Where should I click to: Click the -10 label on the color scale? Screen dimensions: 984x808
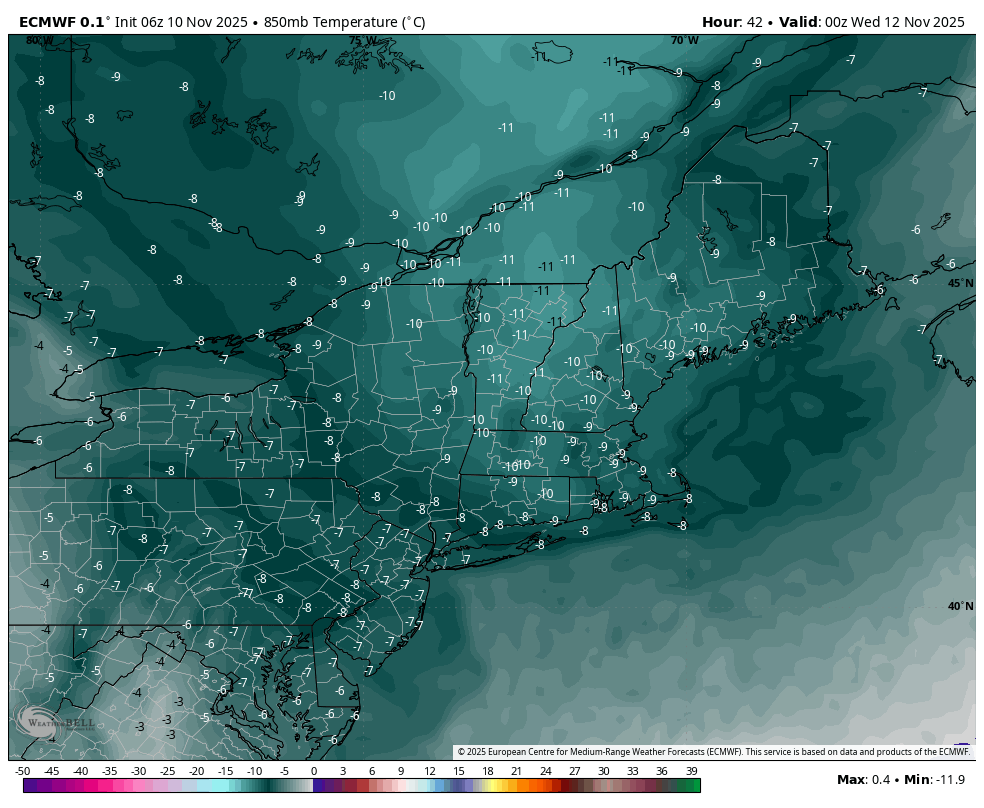click(255, 771)
